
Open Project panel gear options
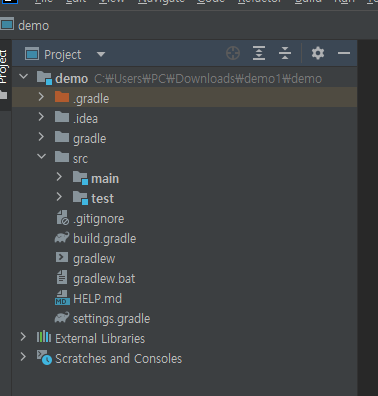318,53
